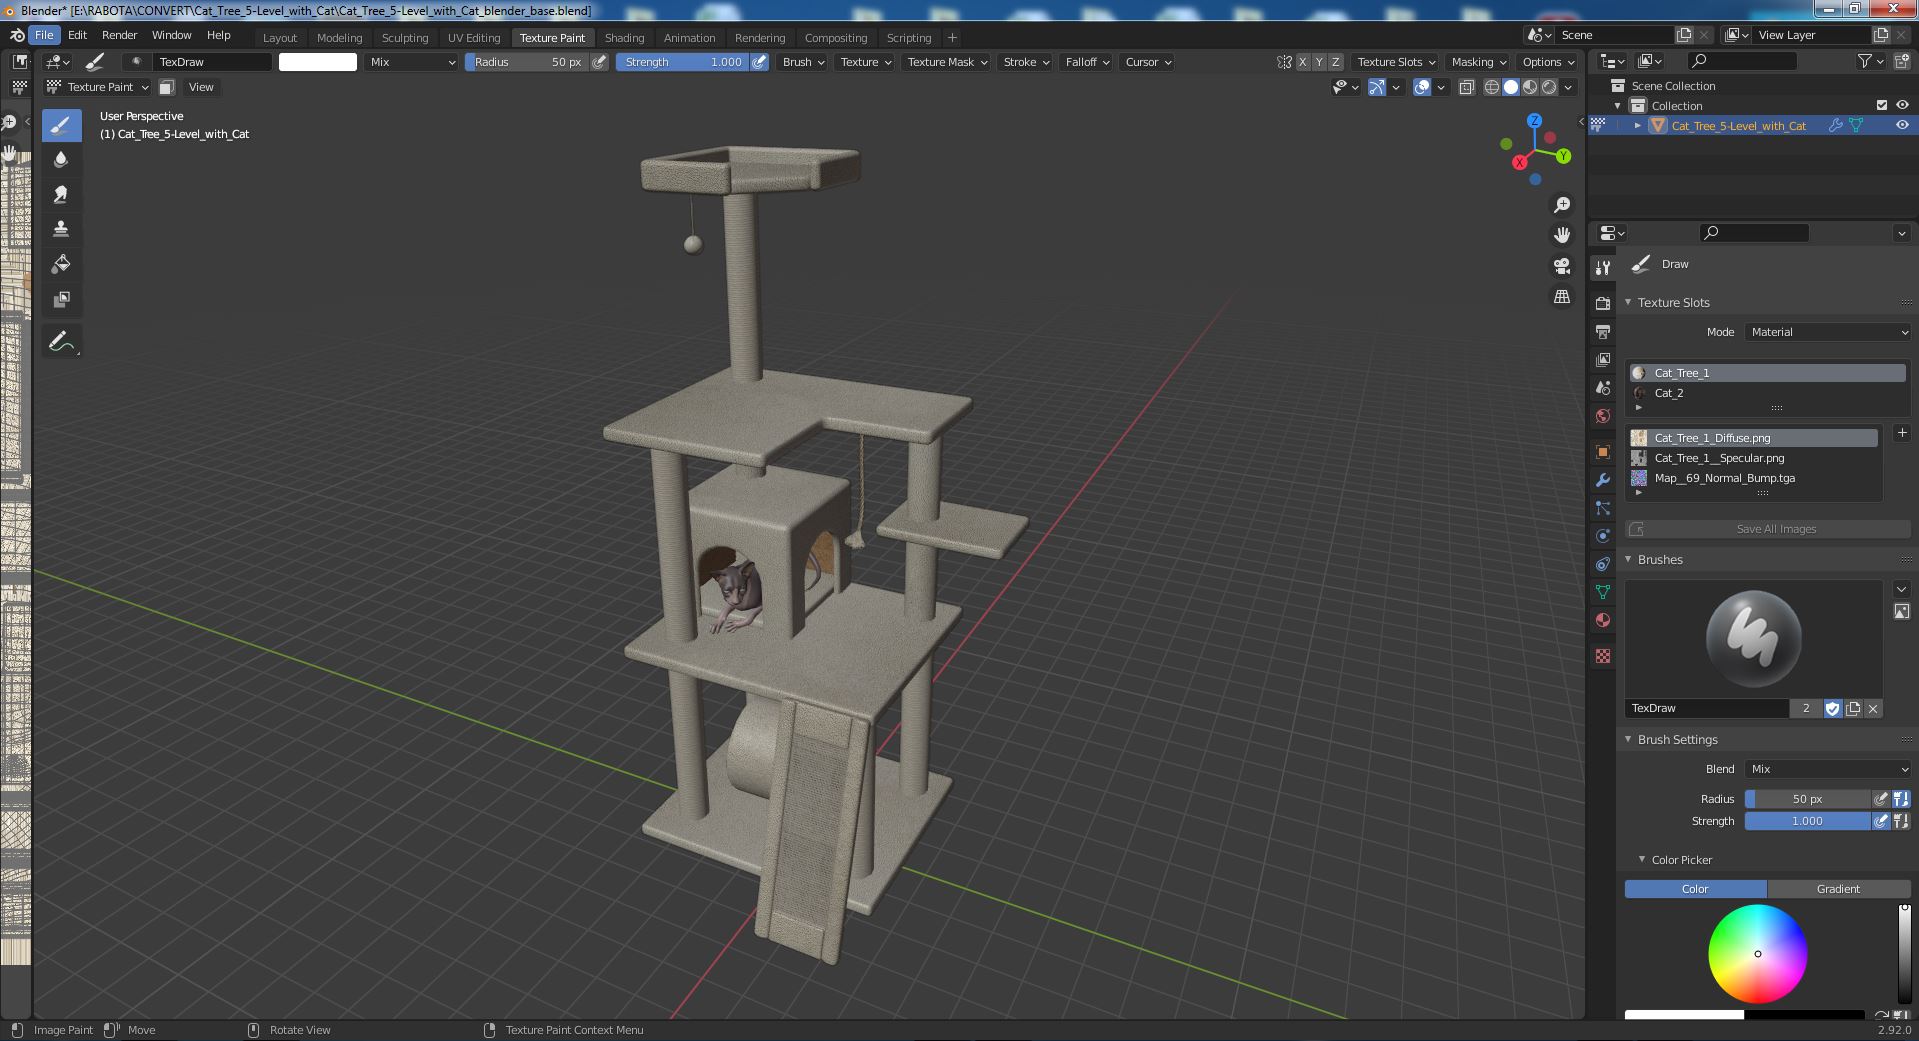1919x1041 pixels.
Task: Toggle strength pressure sensitivity in header
Action: pos(760,62)
